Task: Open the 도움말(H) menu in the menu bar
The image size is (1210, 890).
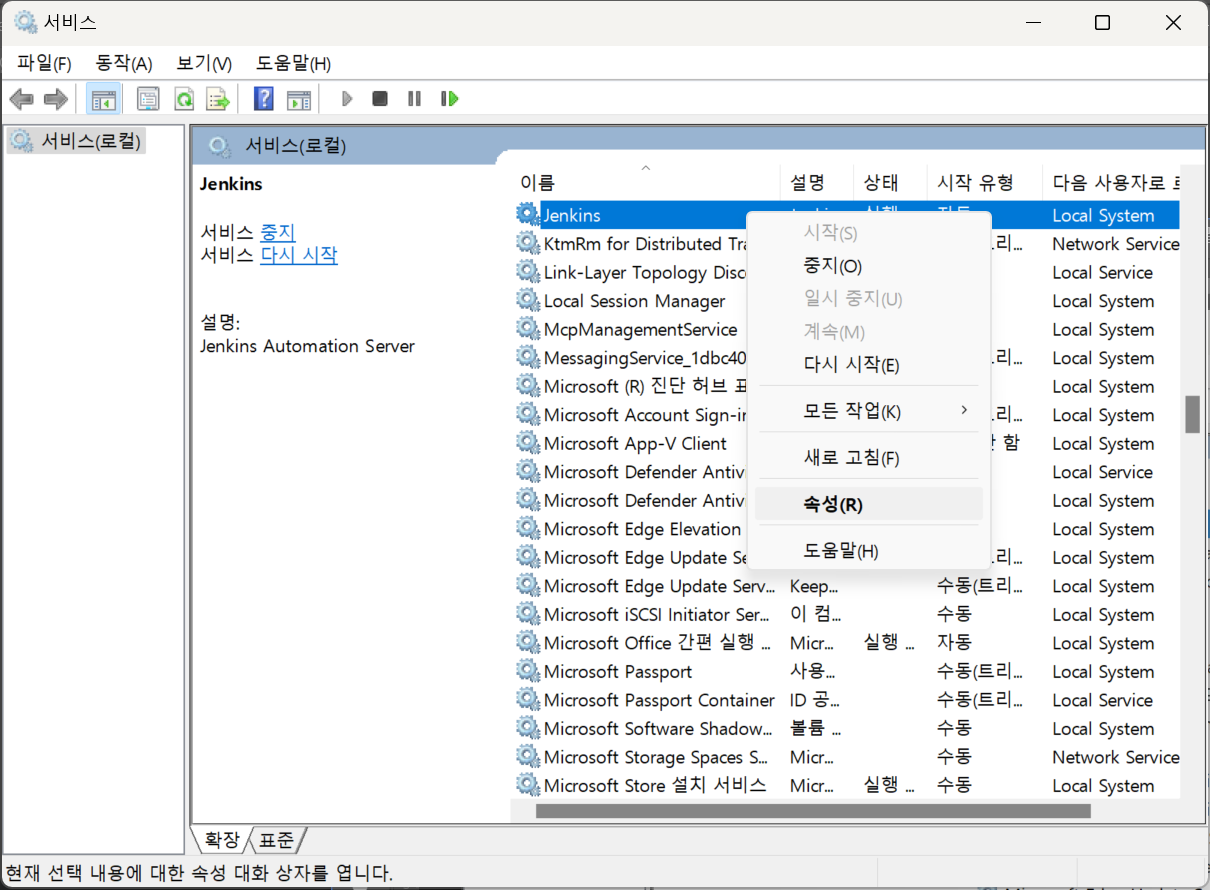Action: coord(293,64)
